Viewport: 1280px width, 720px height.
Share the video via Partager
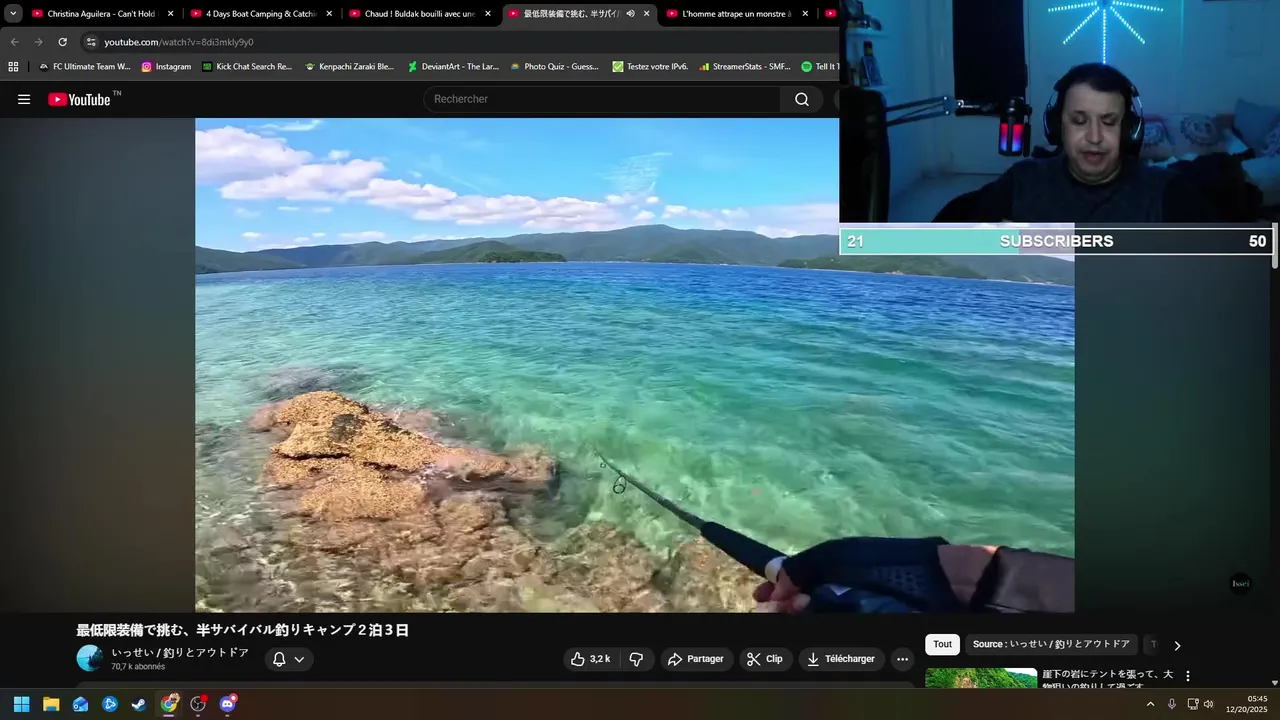tap(695, 659)
